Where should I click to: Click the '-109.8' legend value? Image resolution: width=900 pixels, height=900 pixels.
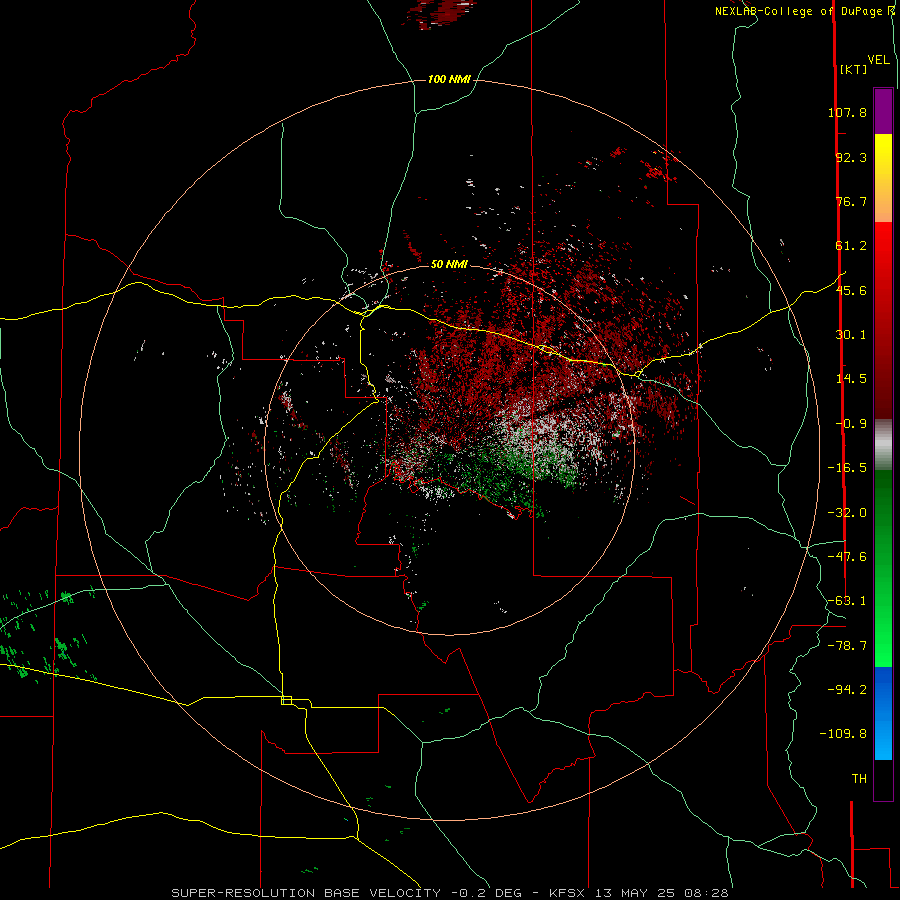[x=843, y=734]
